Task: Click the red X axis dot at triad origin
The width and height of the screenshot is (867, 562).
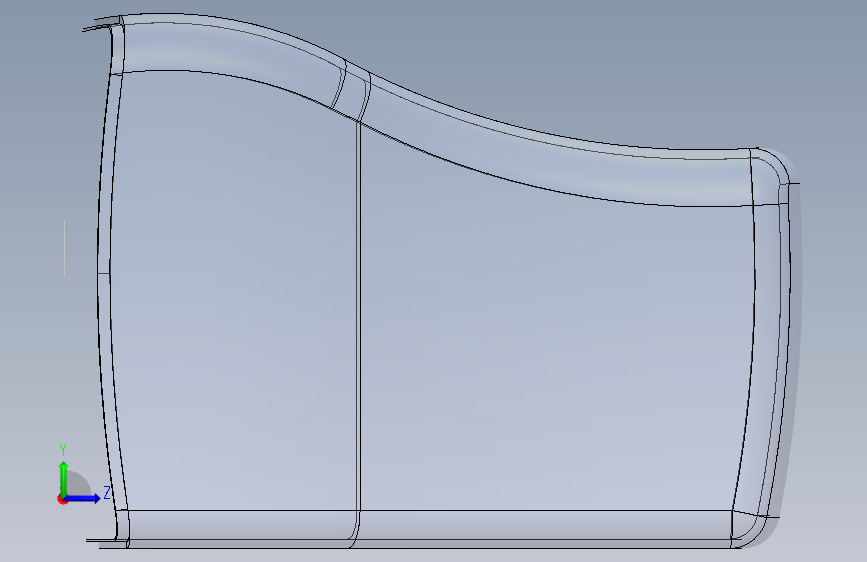Action: (61, 499)
